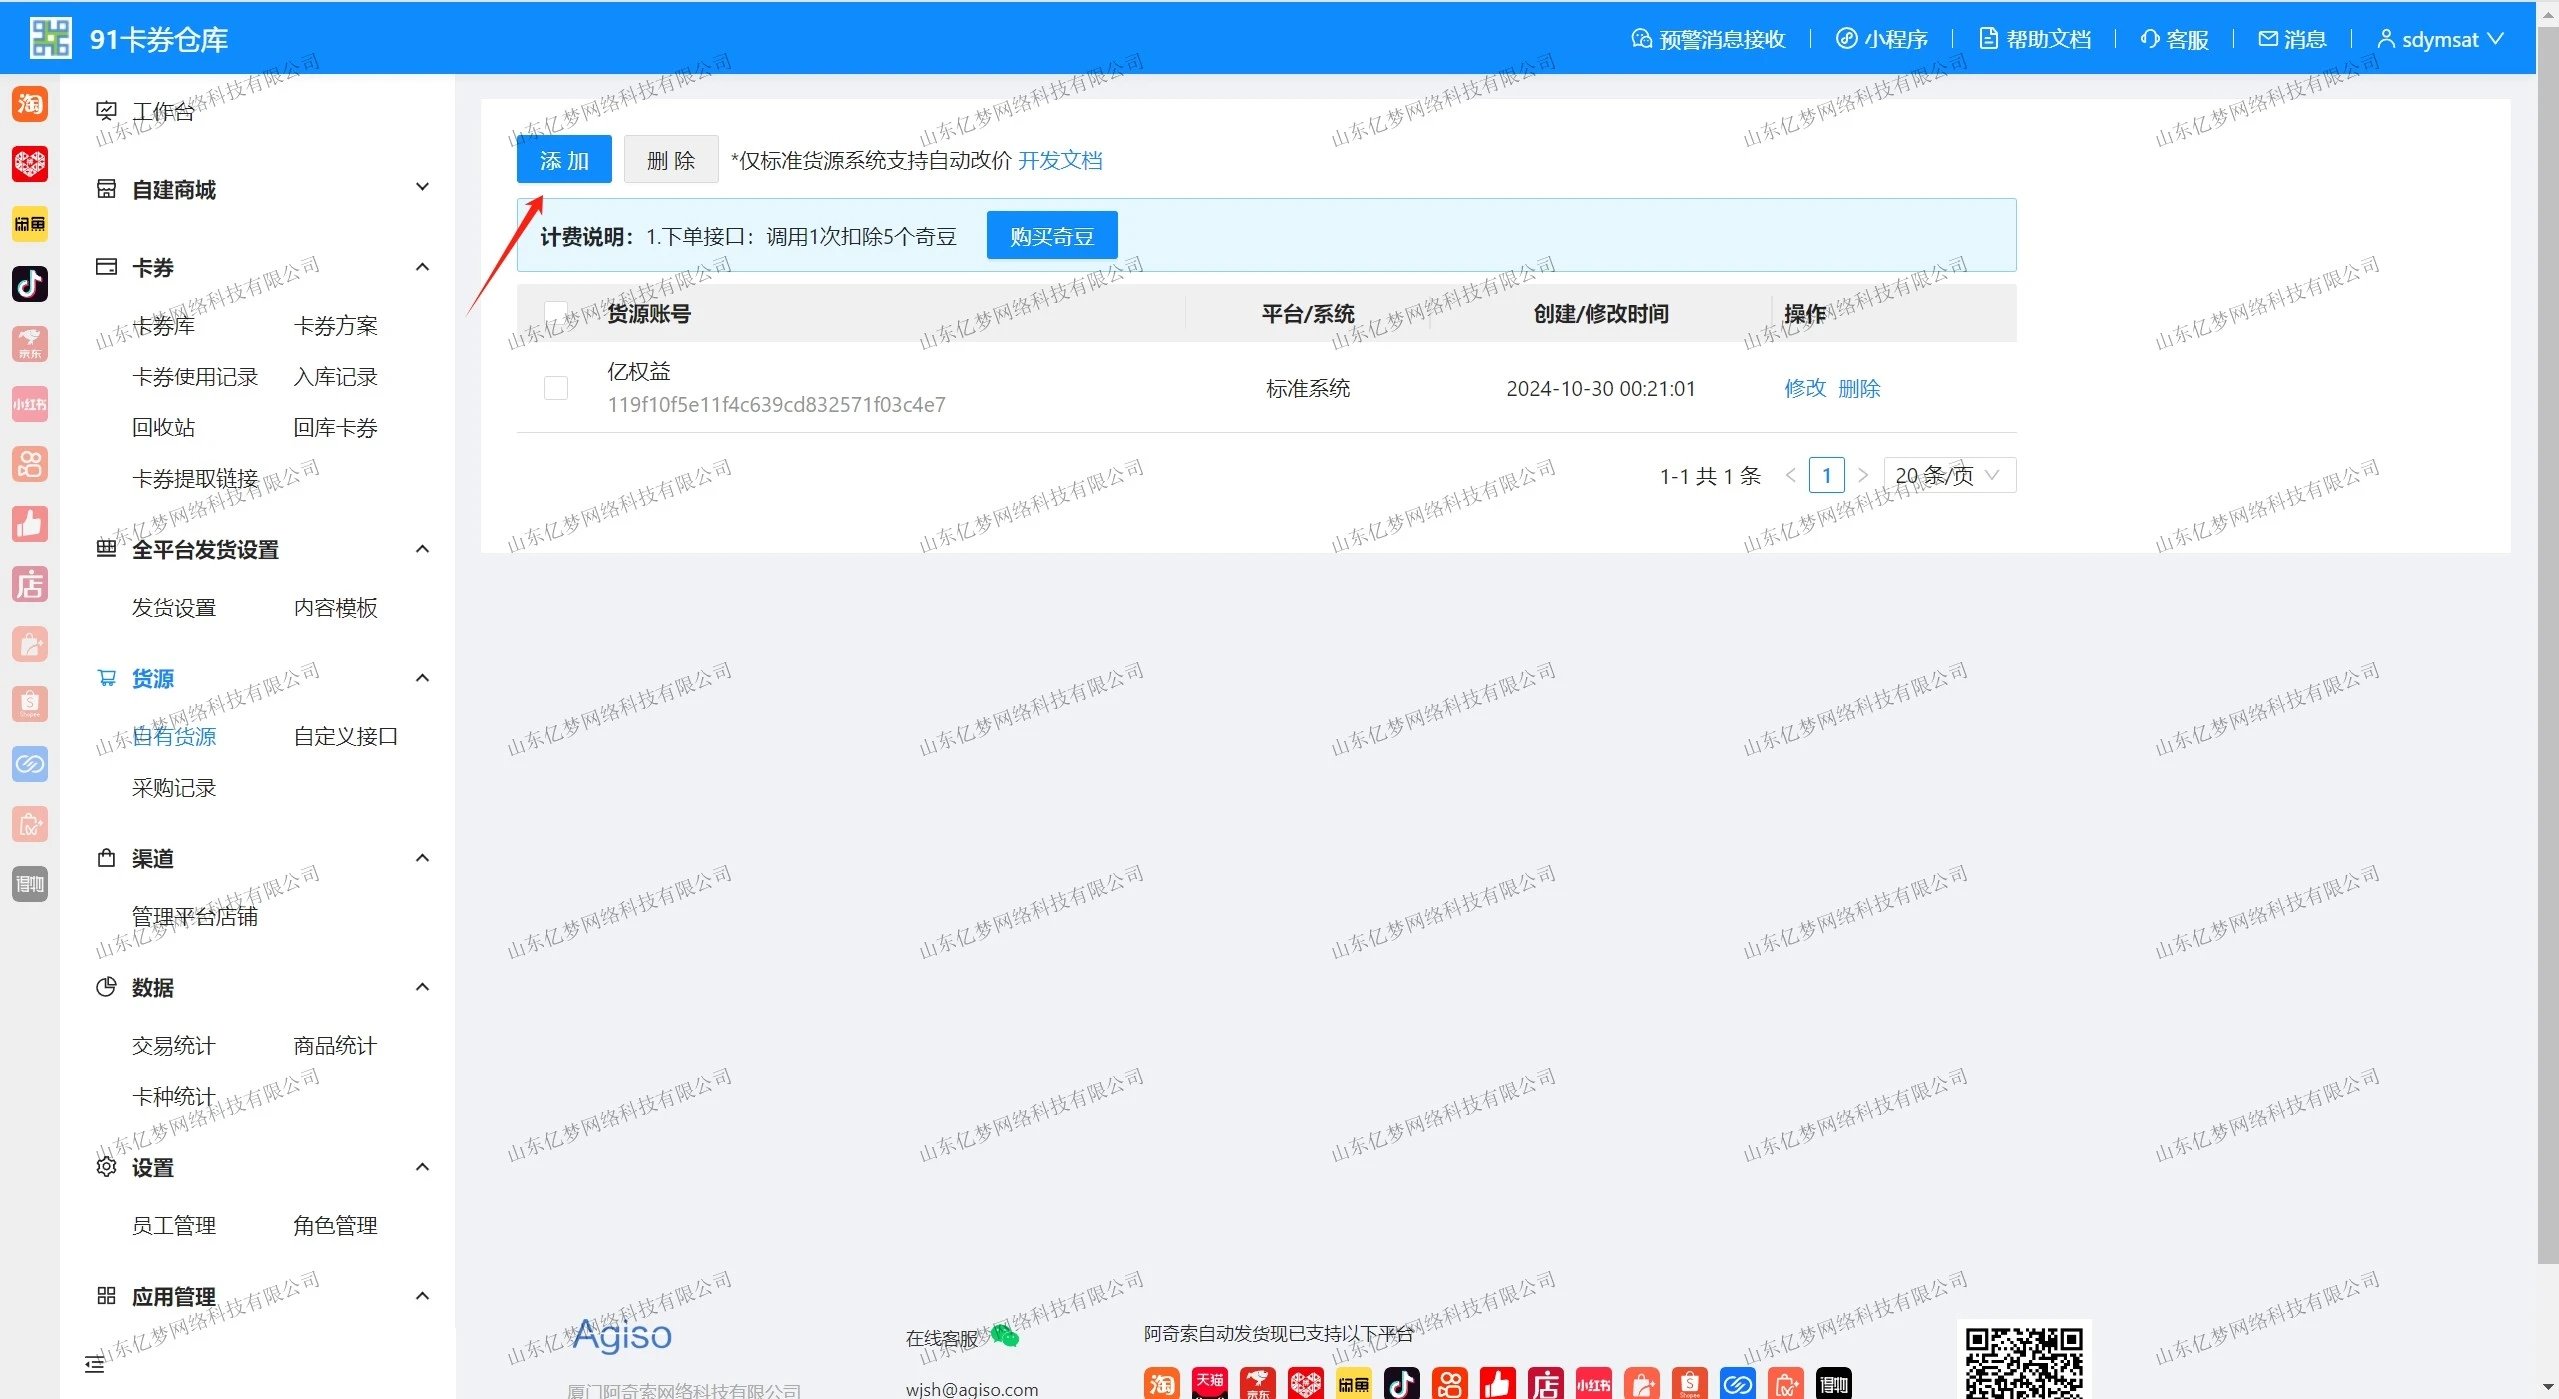2559x1399 pixels.
Task: Open the 20 条/页 page size dropdown
Action: tap(1948, 475)
